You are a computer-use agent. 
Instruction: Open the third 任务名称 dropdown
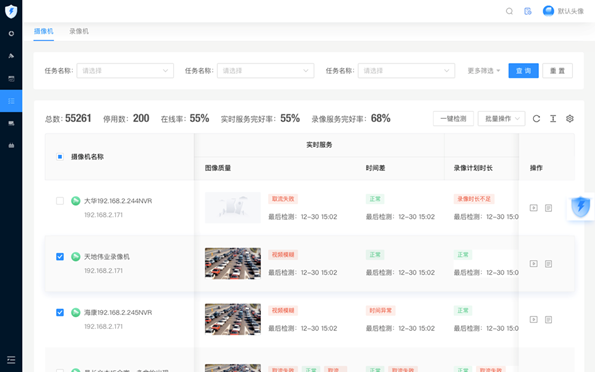tap(406, 71)
